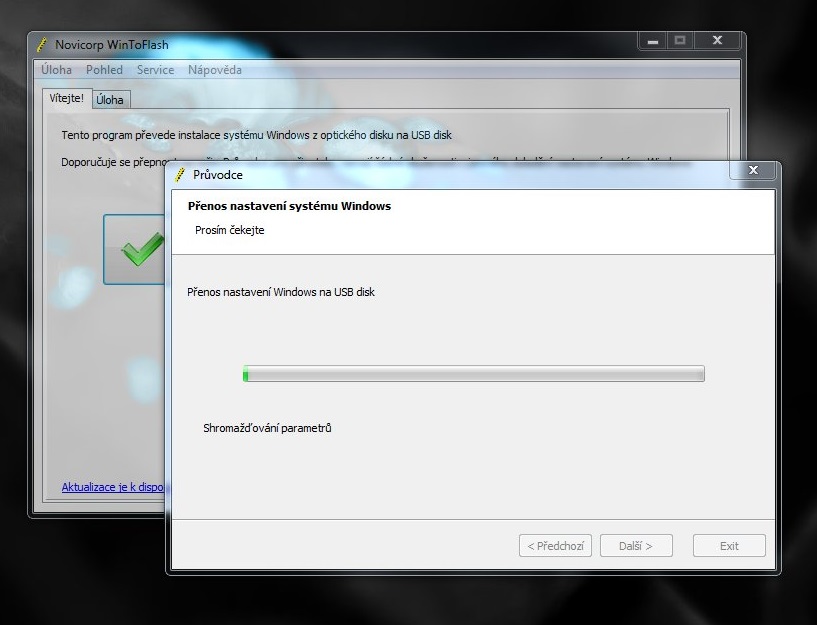Click the 'Průvodce' dialog title text
Image resolution: width=817 pixels, height=625 pixels.
click(218, 175)
